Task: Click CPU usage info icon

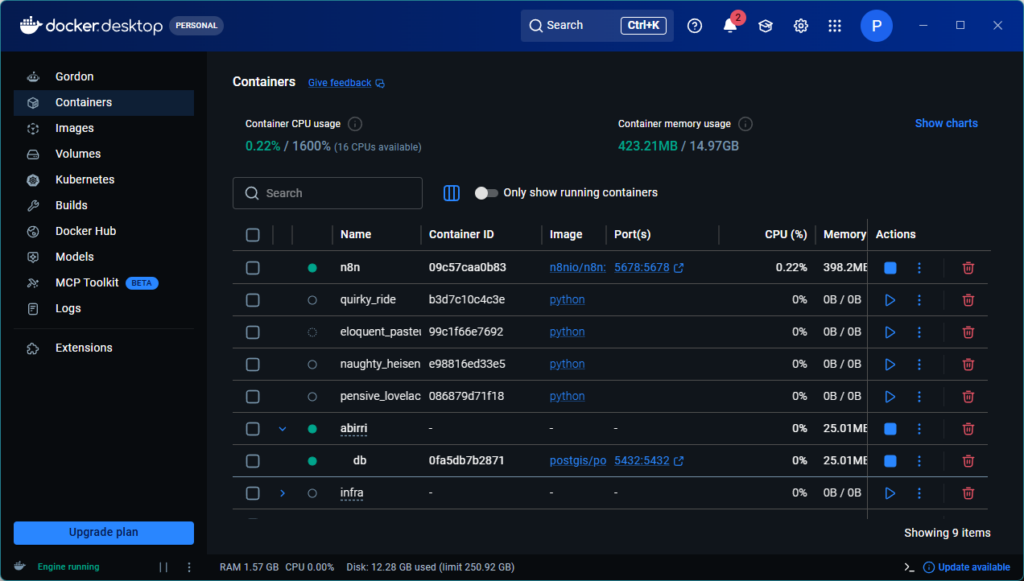Action: tap(355, 124)
